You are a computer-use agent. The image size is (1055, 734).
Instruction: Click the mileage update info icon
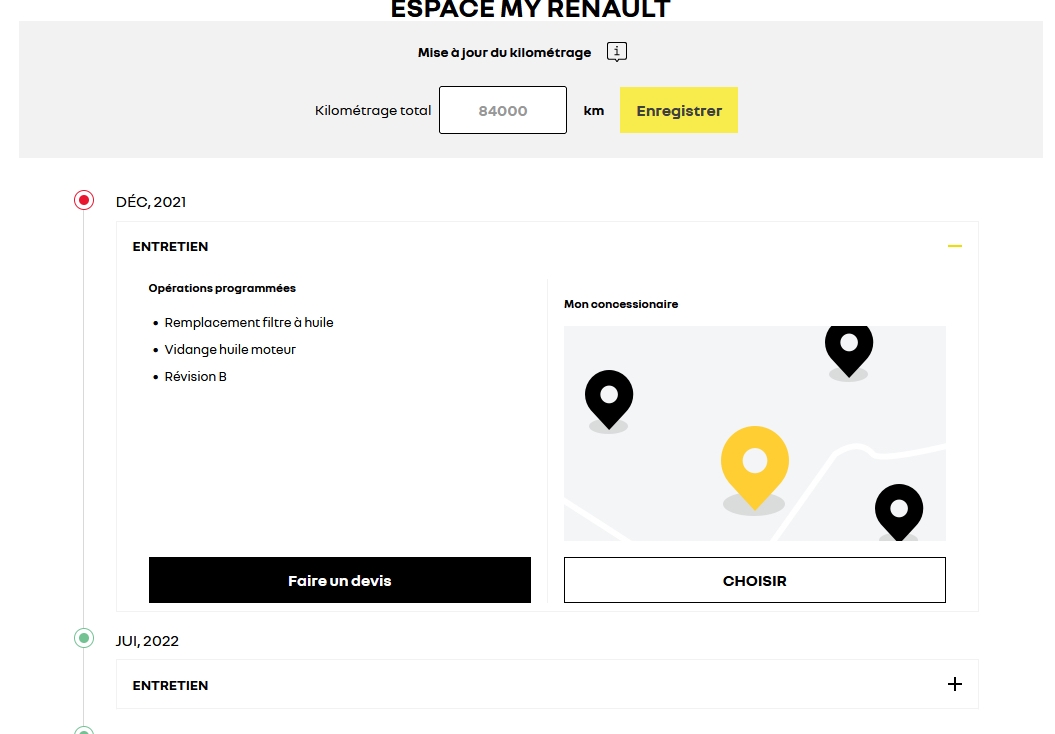[x=617, y=52]
